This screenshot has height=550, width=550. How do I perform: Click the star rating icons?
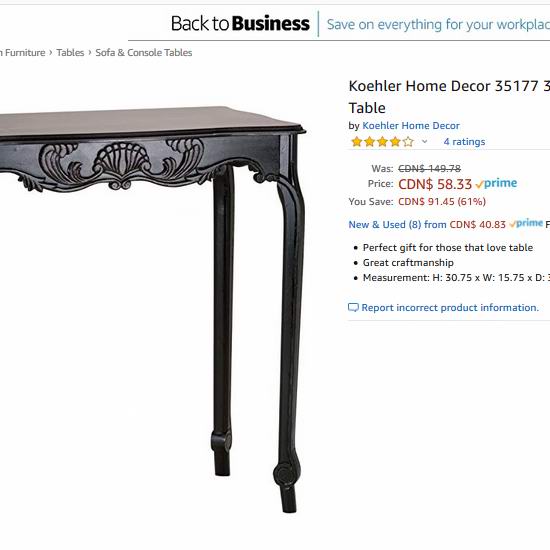tap(382, 142)
